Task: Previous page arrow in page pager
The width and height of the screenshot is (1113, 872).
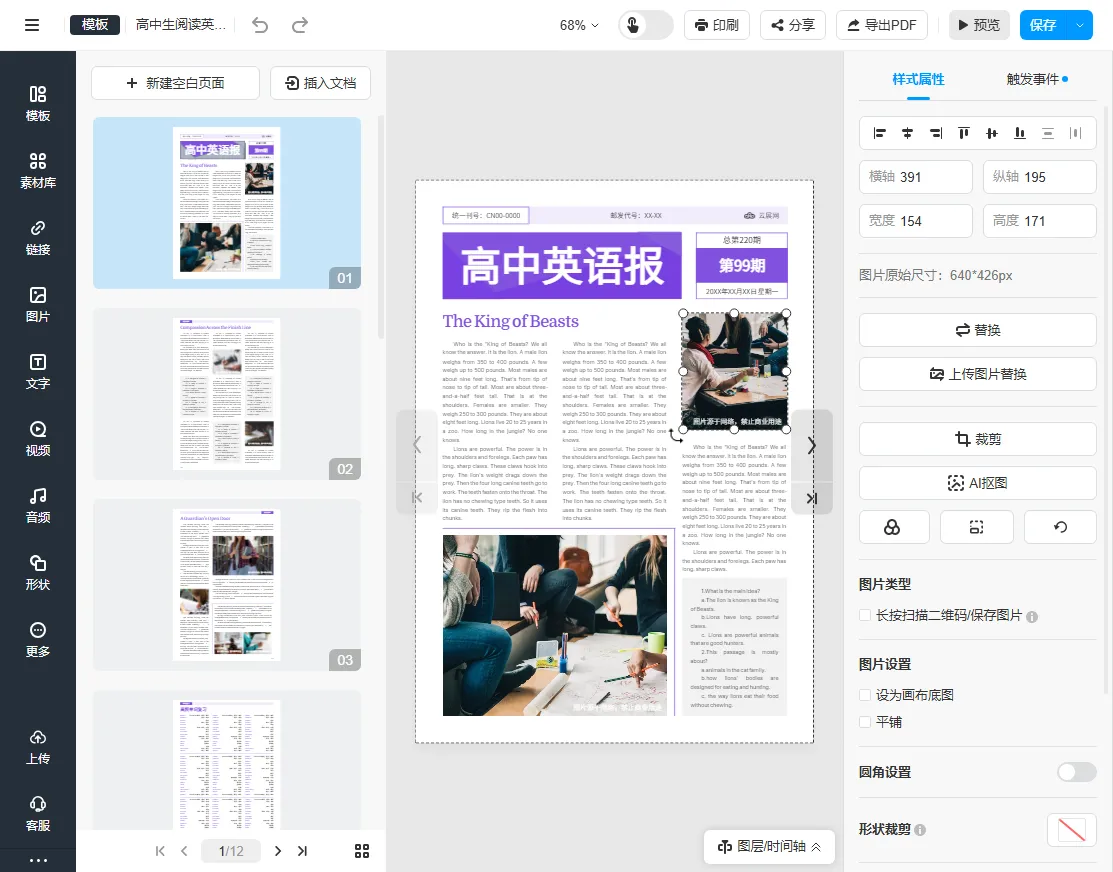Action: click(x=185, y=851)
